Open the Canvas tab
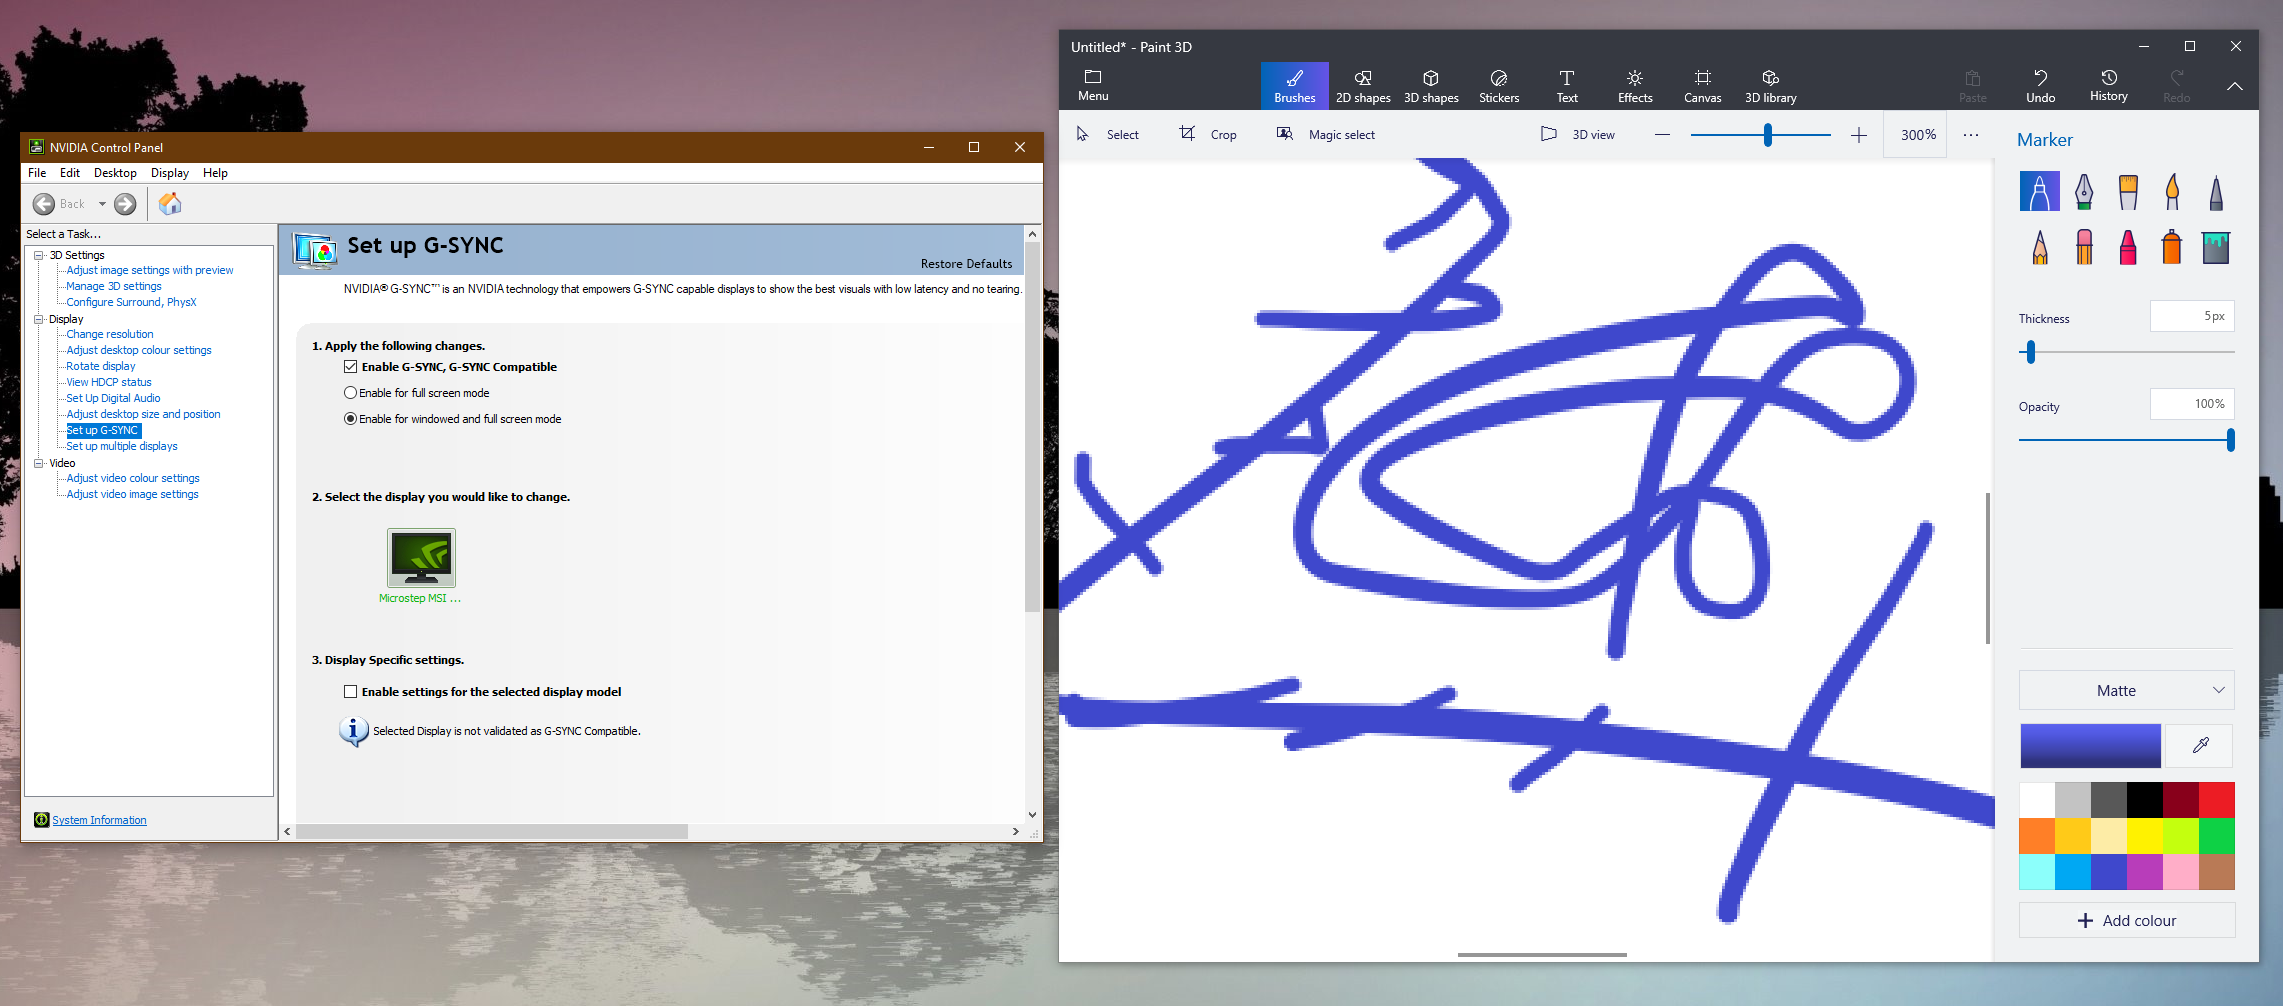Image resolution: width=2283 pixels, height=1006 pixels. pyautogui.click(x=1703, y=86)
